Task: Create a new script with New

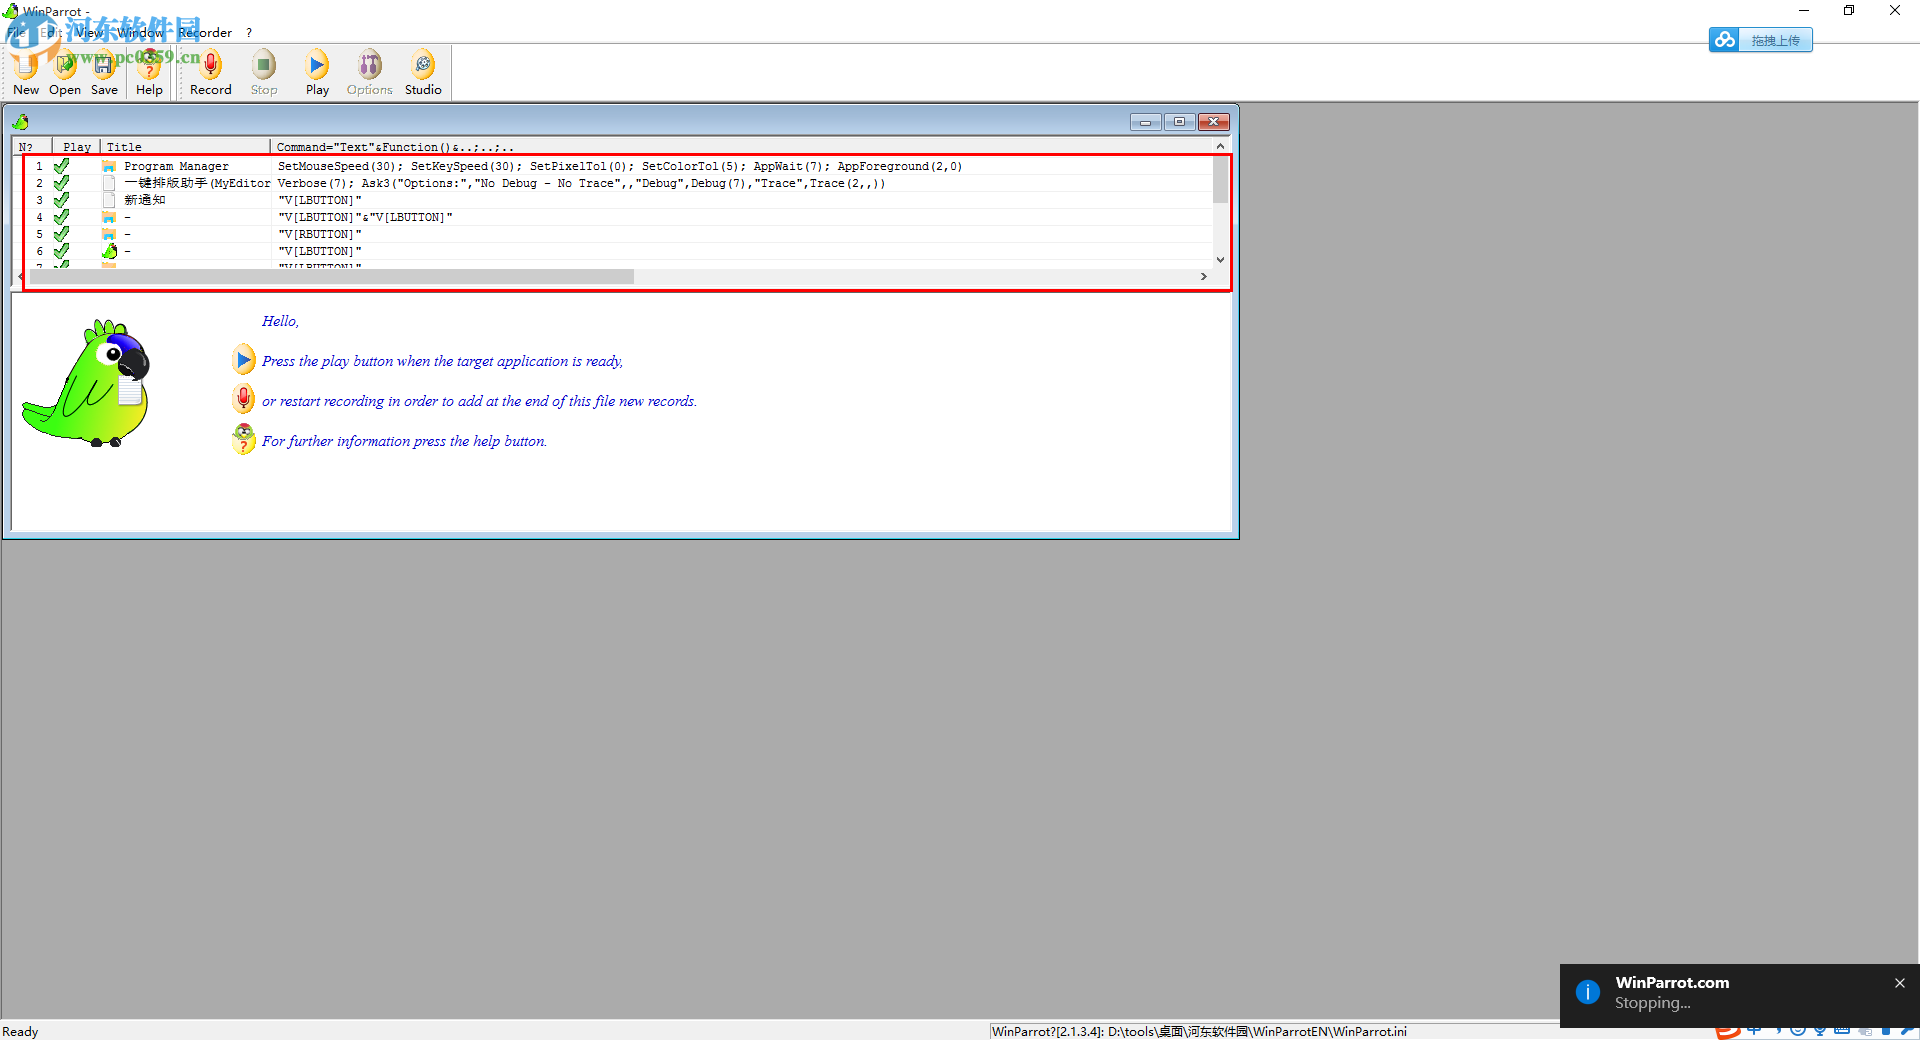Action: point(26,73)
